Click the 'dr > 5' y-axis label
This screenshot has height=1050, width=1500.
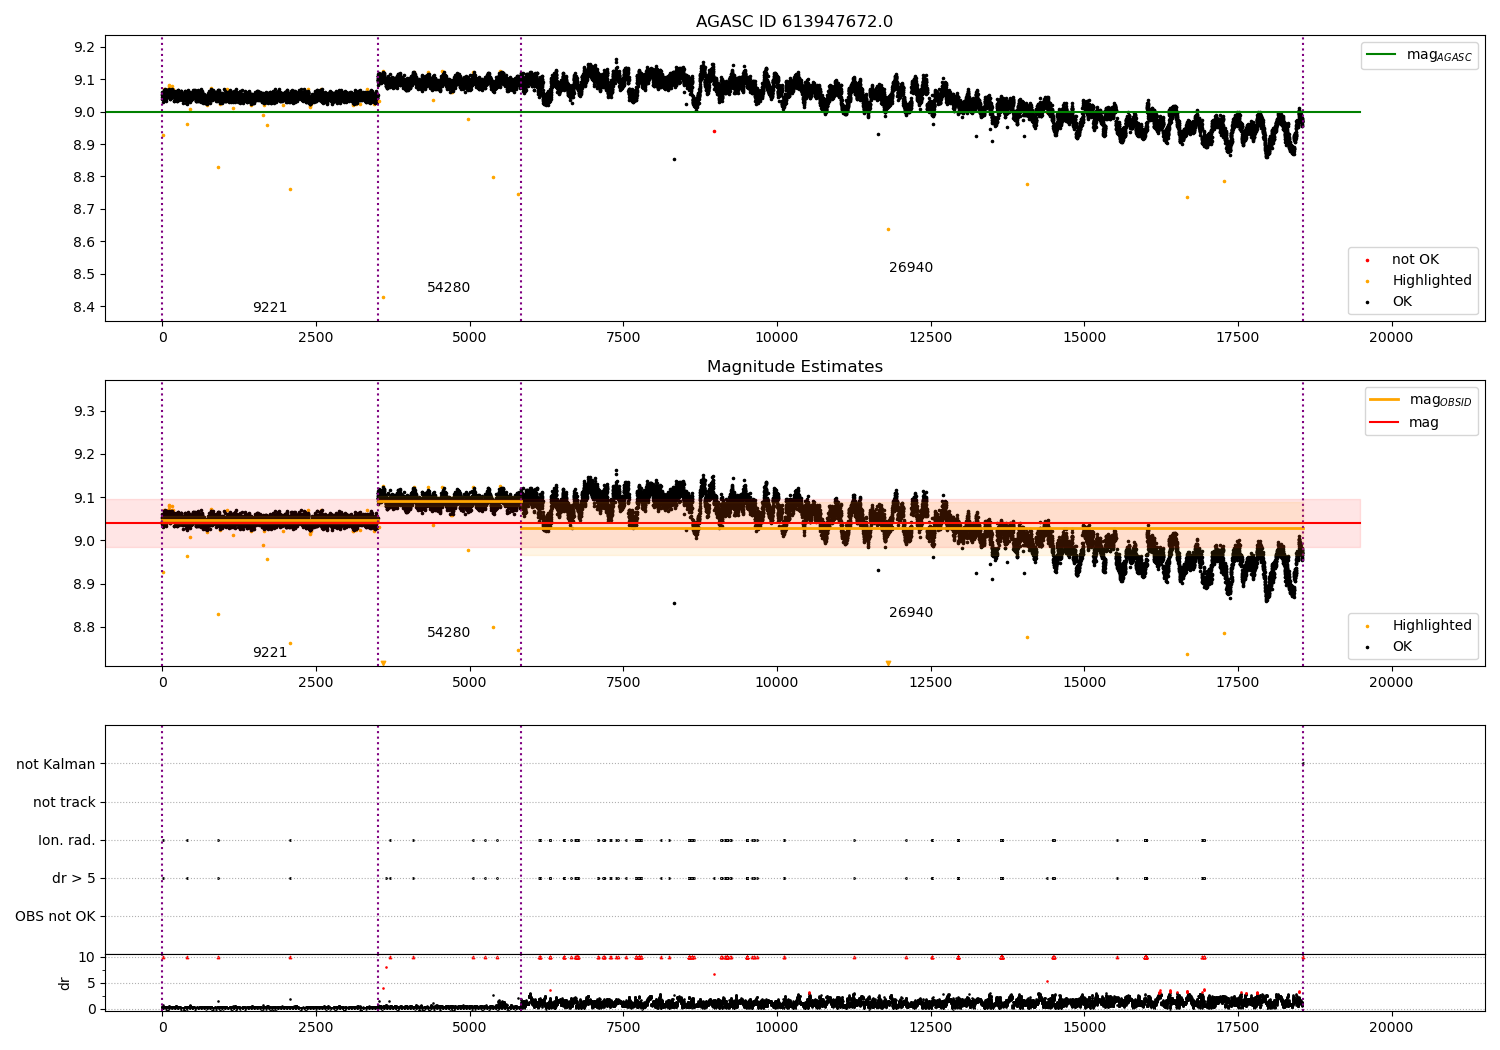[74, 879]
